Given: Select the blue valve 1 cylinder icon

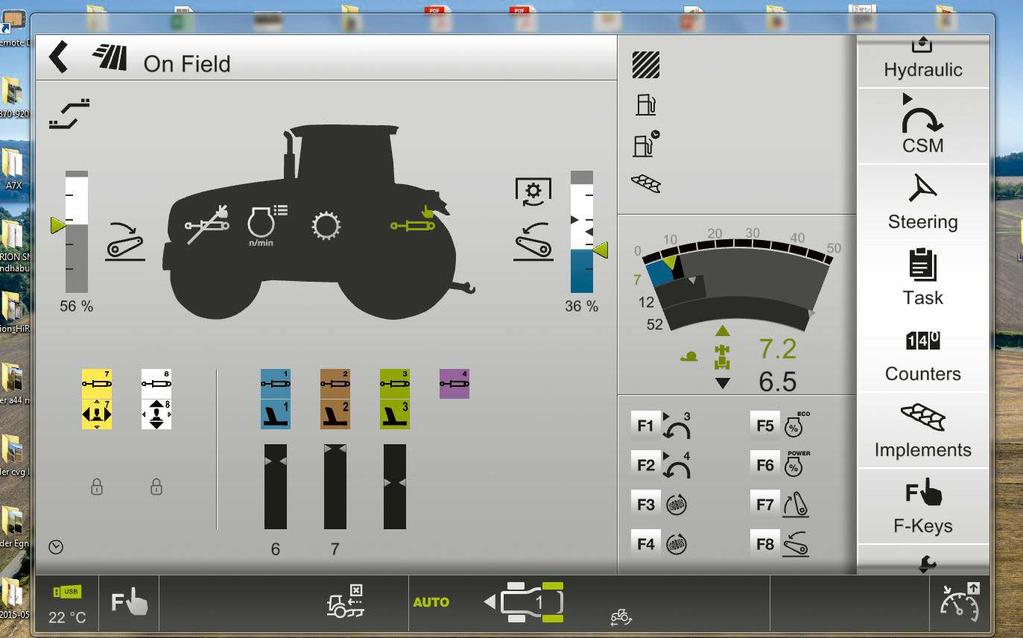Looking at the screenshot, I should point(275,384).
